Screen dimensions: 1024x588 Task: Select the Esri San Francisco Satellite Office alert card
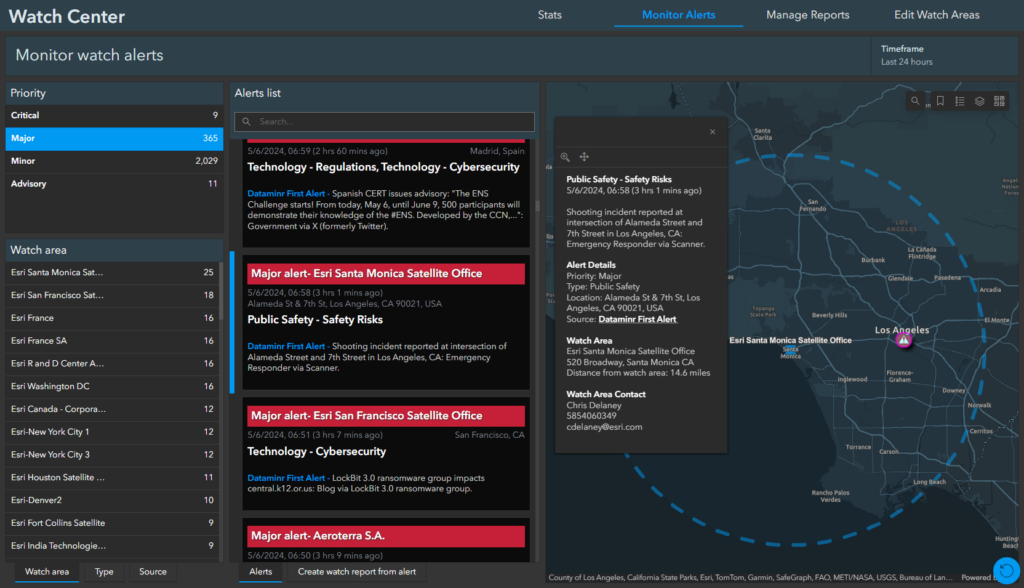tap(386, 453)
